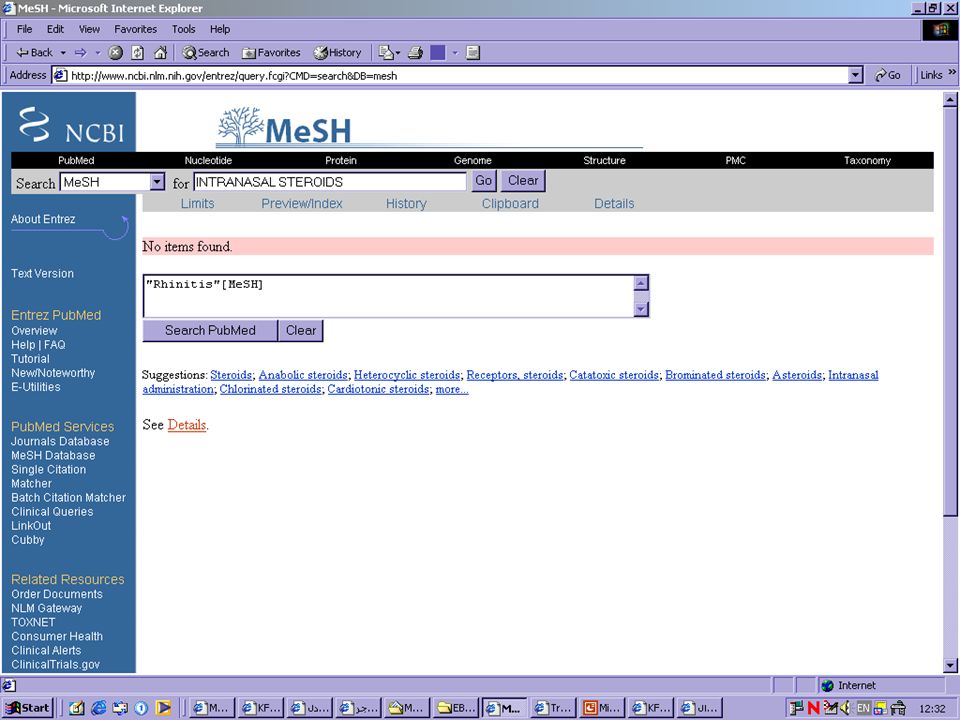The height and width of the screenshot is (720, 960).
Task: Open the Tools menu
Action: (183, 29)
